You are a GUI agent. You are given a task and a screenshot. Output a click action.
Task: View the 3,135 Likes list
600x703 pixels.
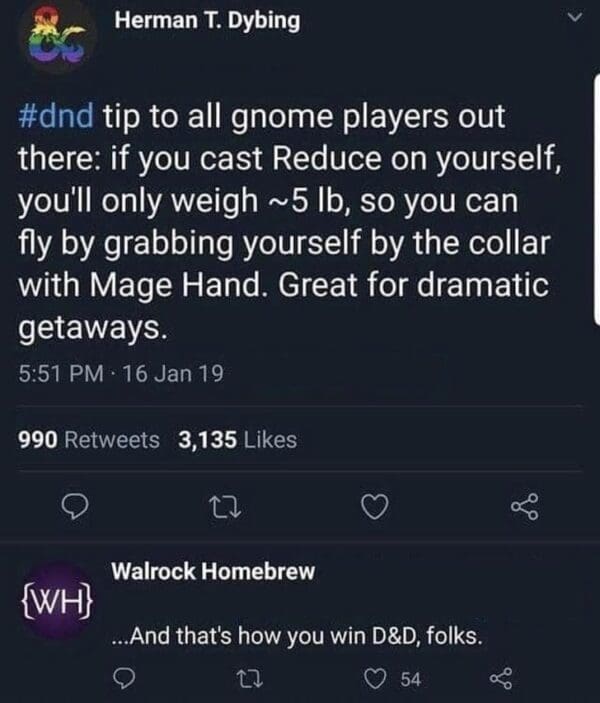tap(238, 440)
